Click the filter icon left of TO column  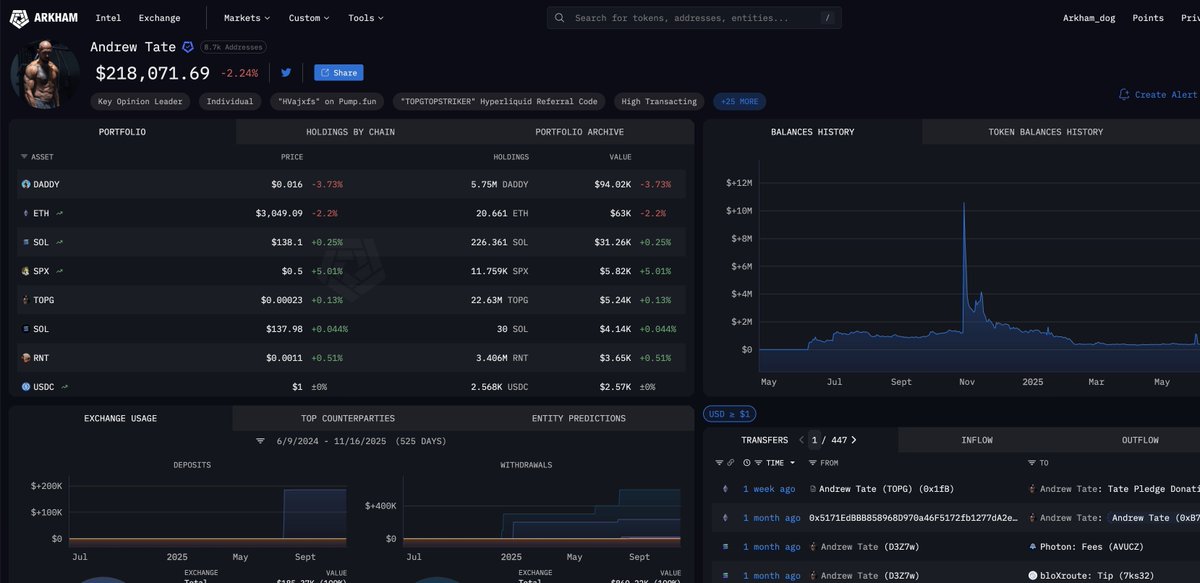point(1032,463)
